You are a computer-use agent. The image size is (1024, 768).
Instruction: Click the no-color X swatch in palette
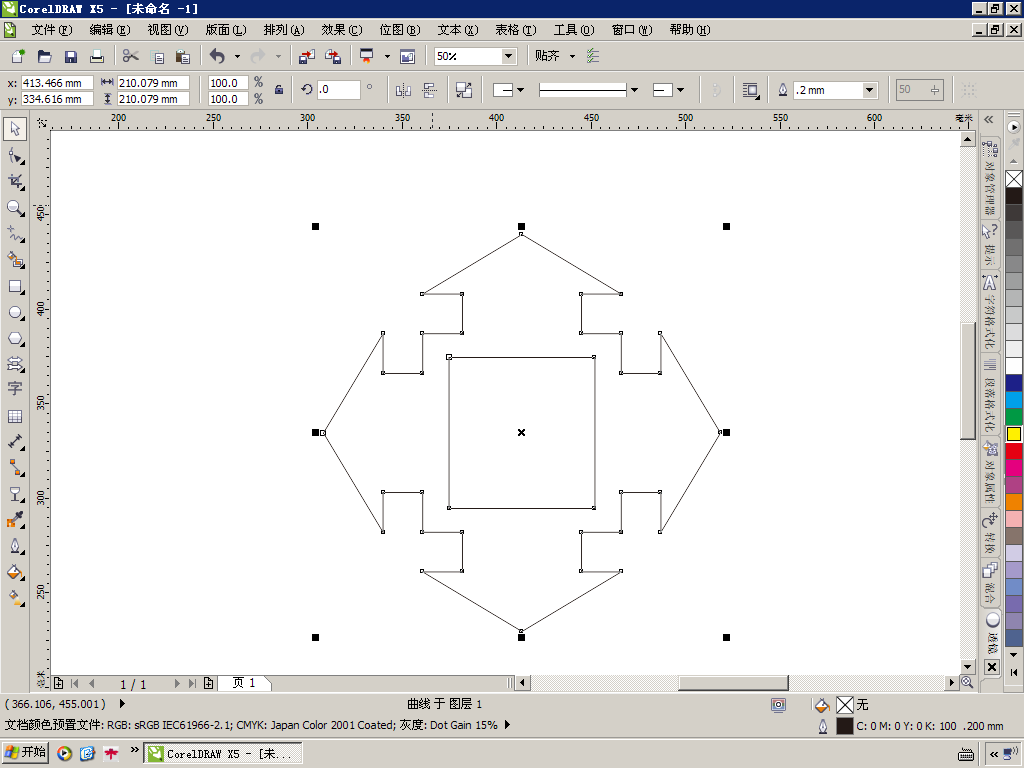(1014, 178)
